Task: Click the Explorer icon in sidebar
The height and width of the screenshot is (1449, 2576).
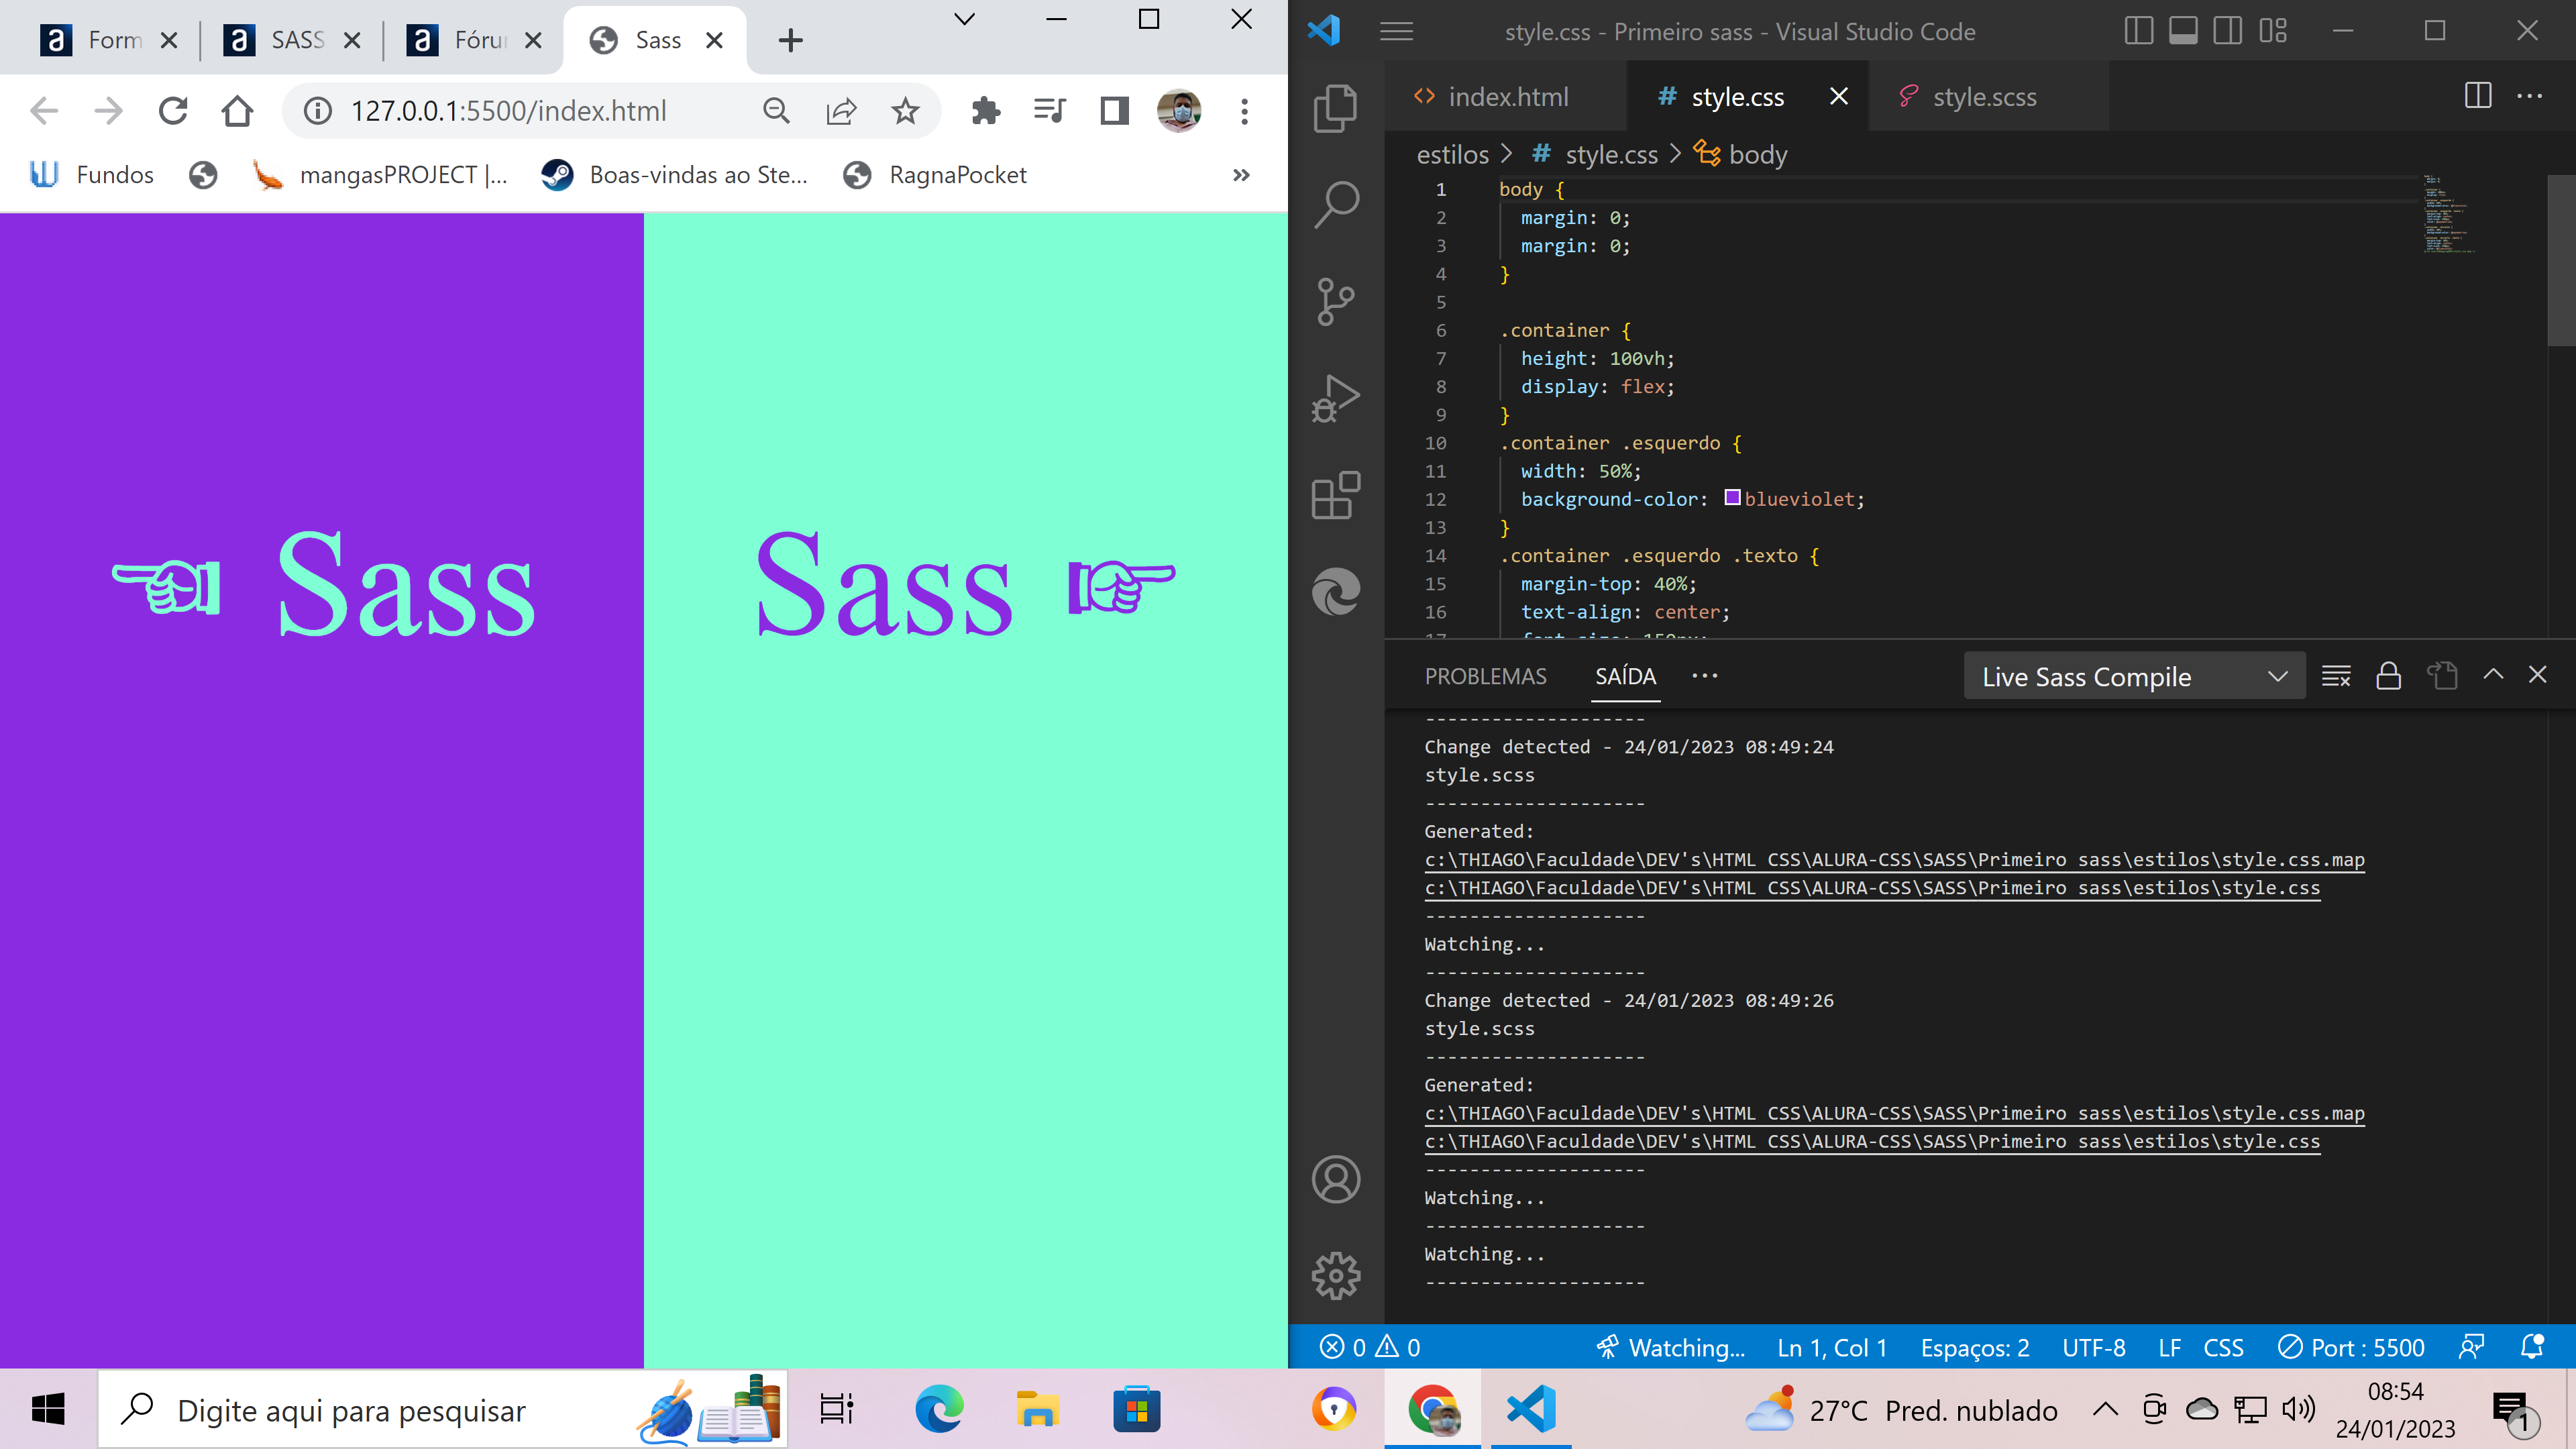Action: pos(1336,106)
